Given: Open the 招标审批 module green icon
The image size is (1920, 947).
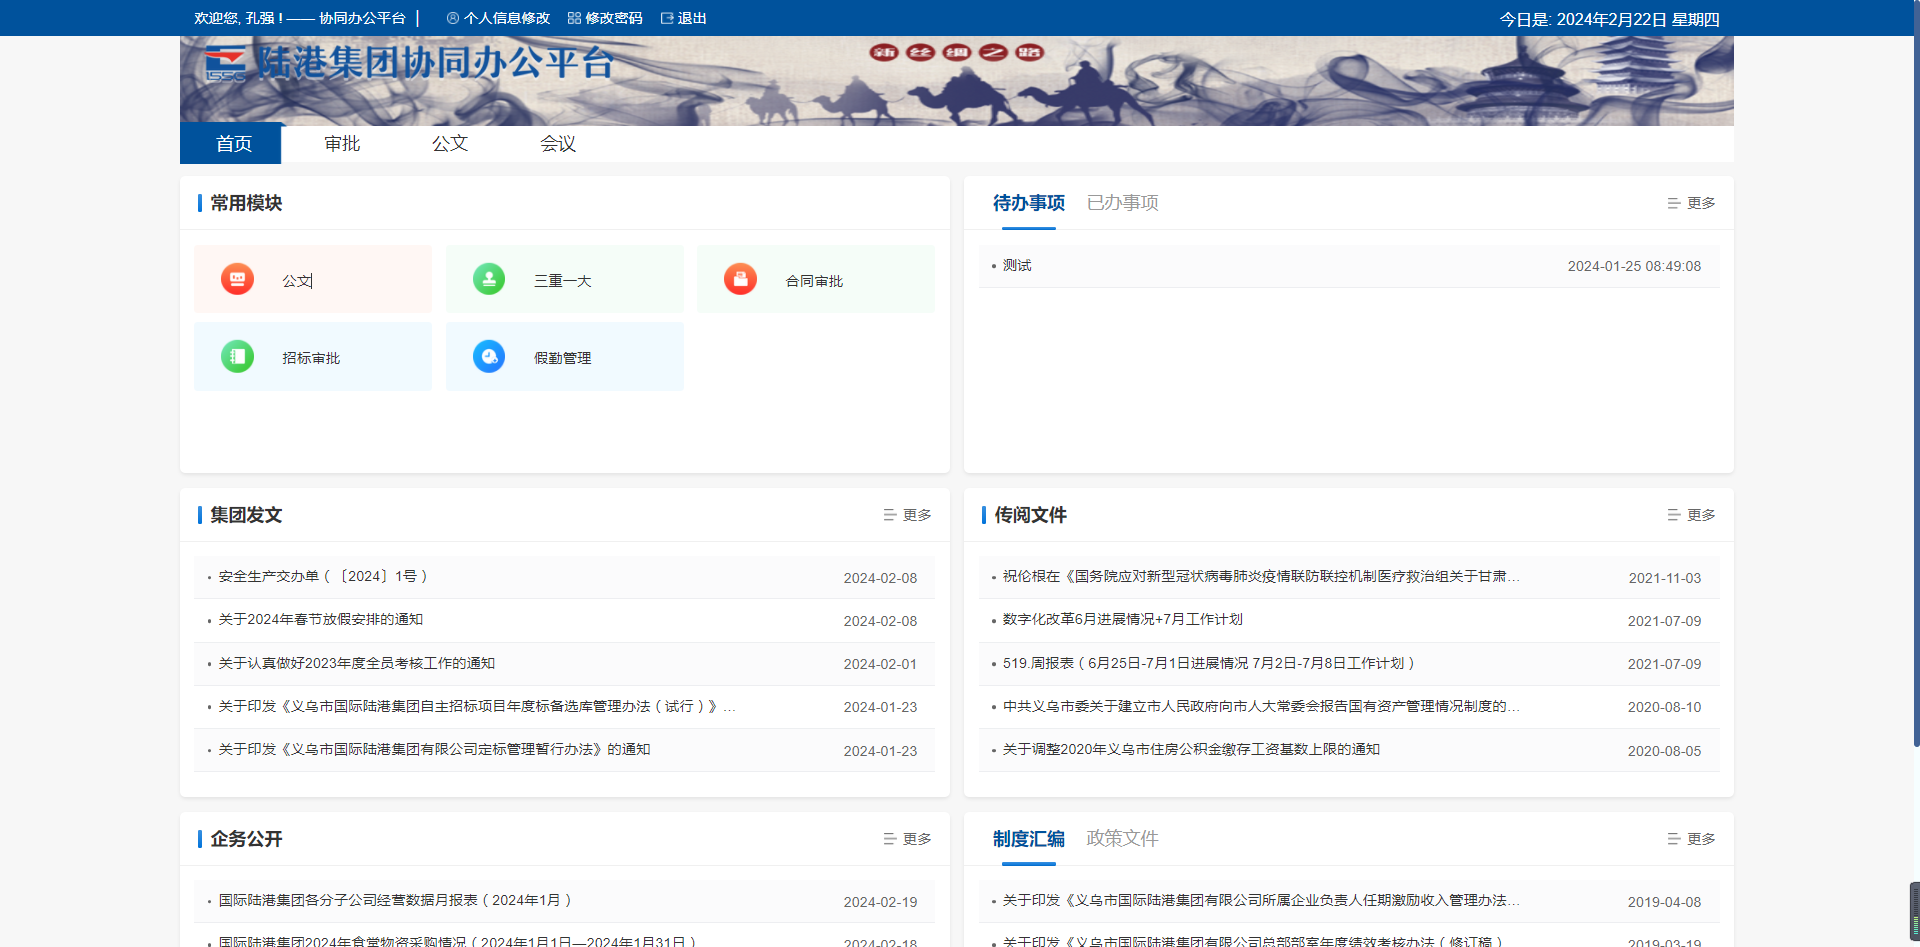Looking at the screenshot, I should coord(237,356).
